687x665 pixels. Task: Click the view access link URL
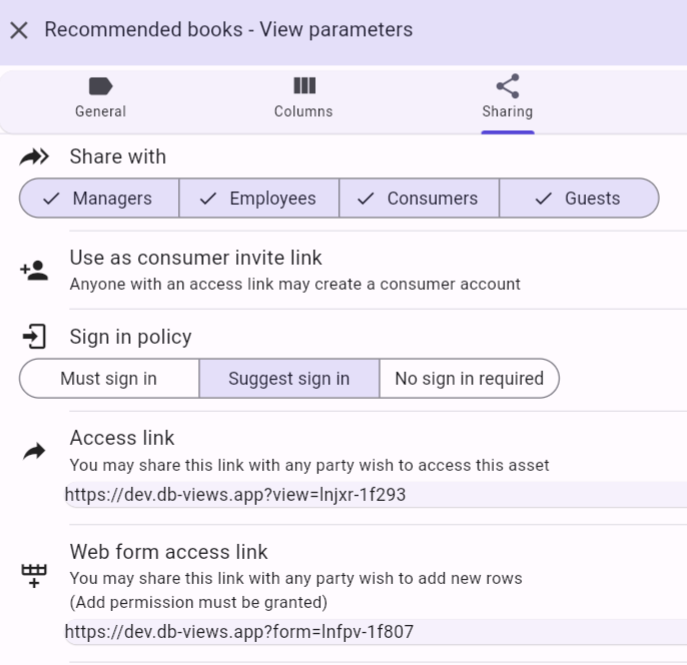235,494
